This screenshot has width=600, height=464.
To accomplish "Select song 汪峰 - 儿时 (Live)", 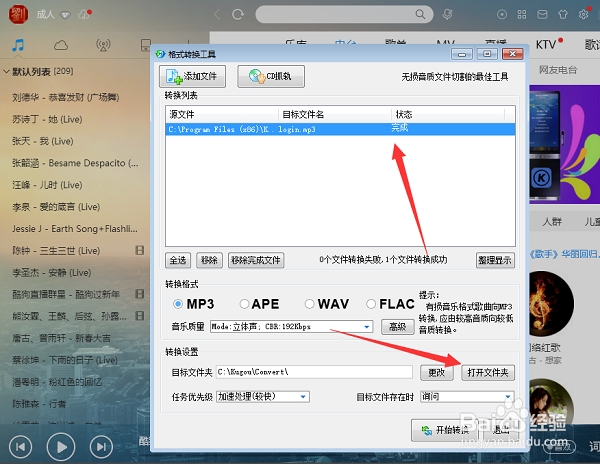I will (47, 185).
